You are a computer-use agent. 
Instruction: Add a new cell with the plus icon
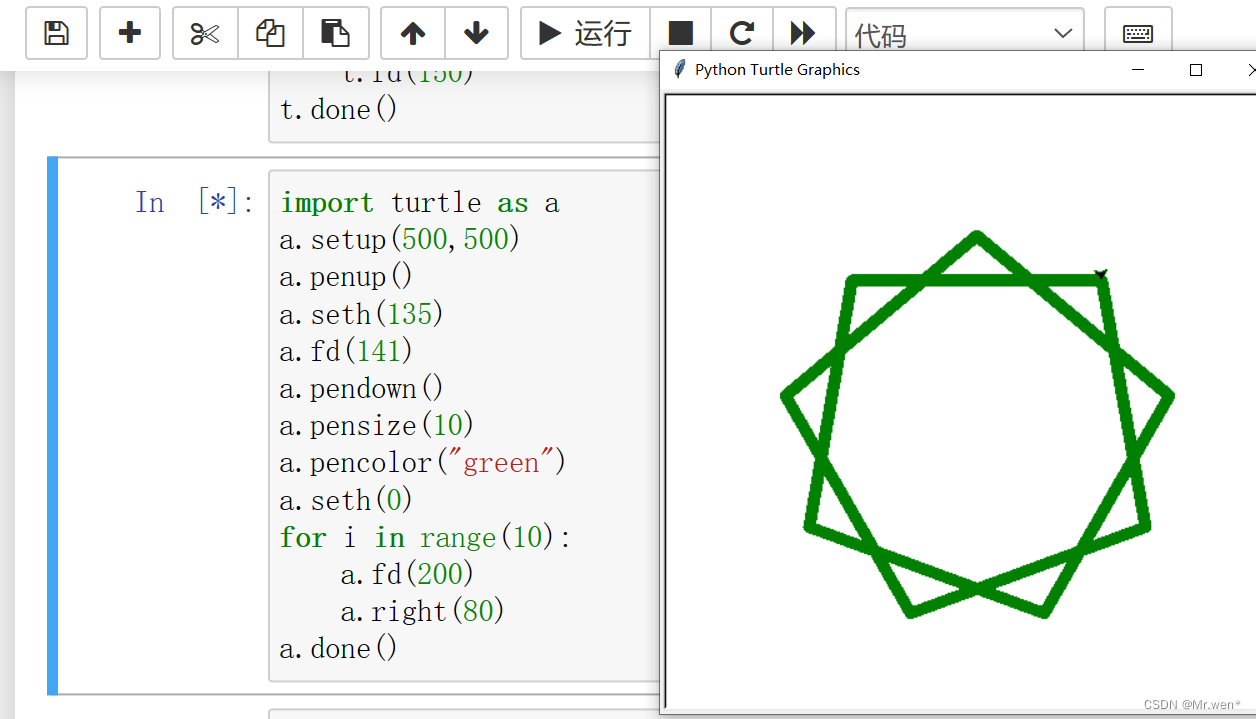coord(130,33)
